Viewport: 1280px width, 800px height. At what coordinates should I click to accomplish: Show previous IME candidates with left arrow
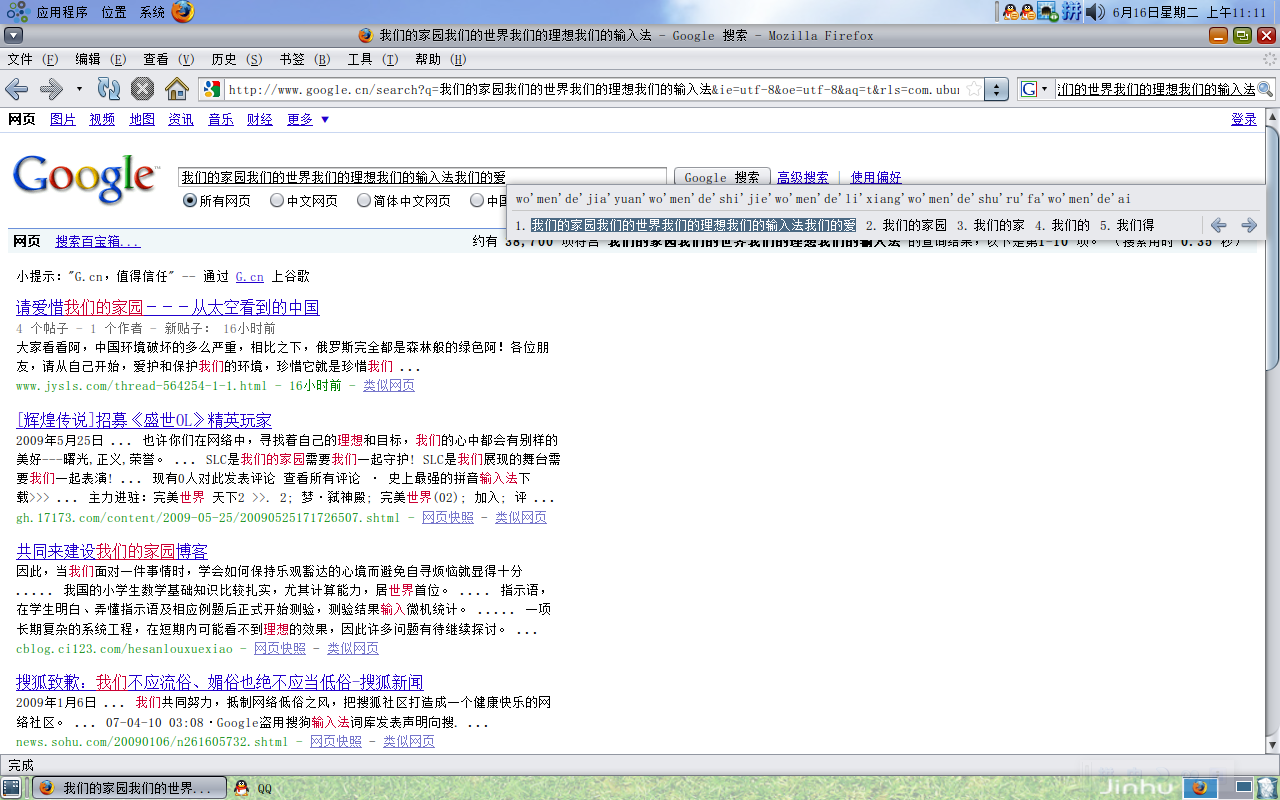click(x=1218, y=225)
